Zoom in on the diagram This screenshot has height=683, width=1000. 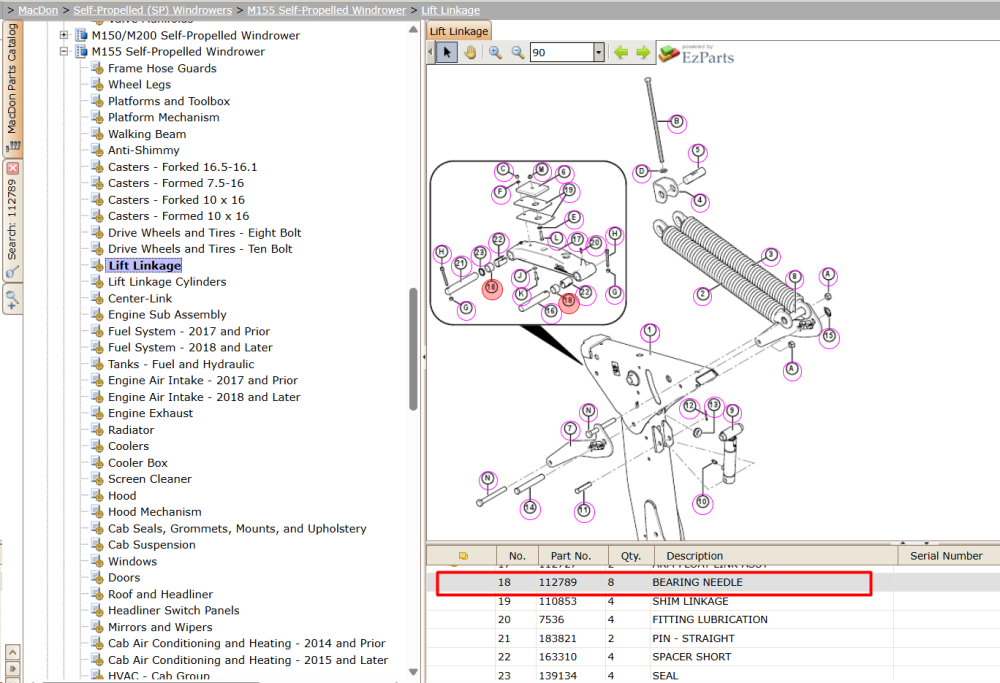496,52
